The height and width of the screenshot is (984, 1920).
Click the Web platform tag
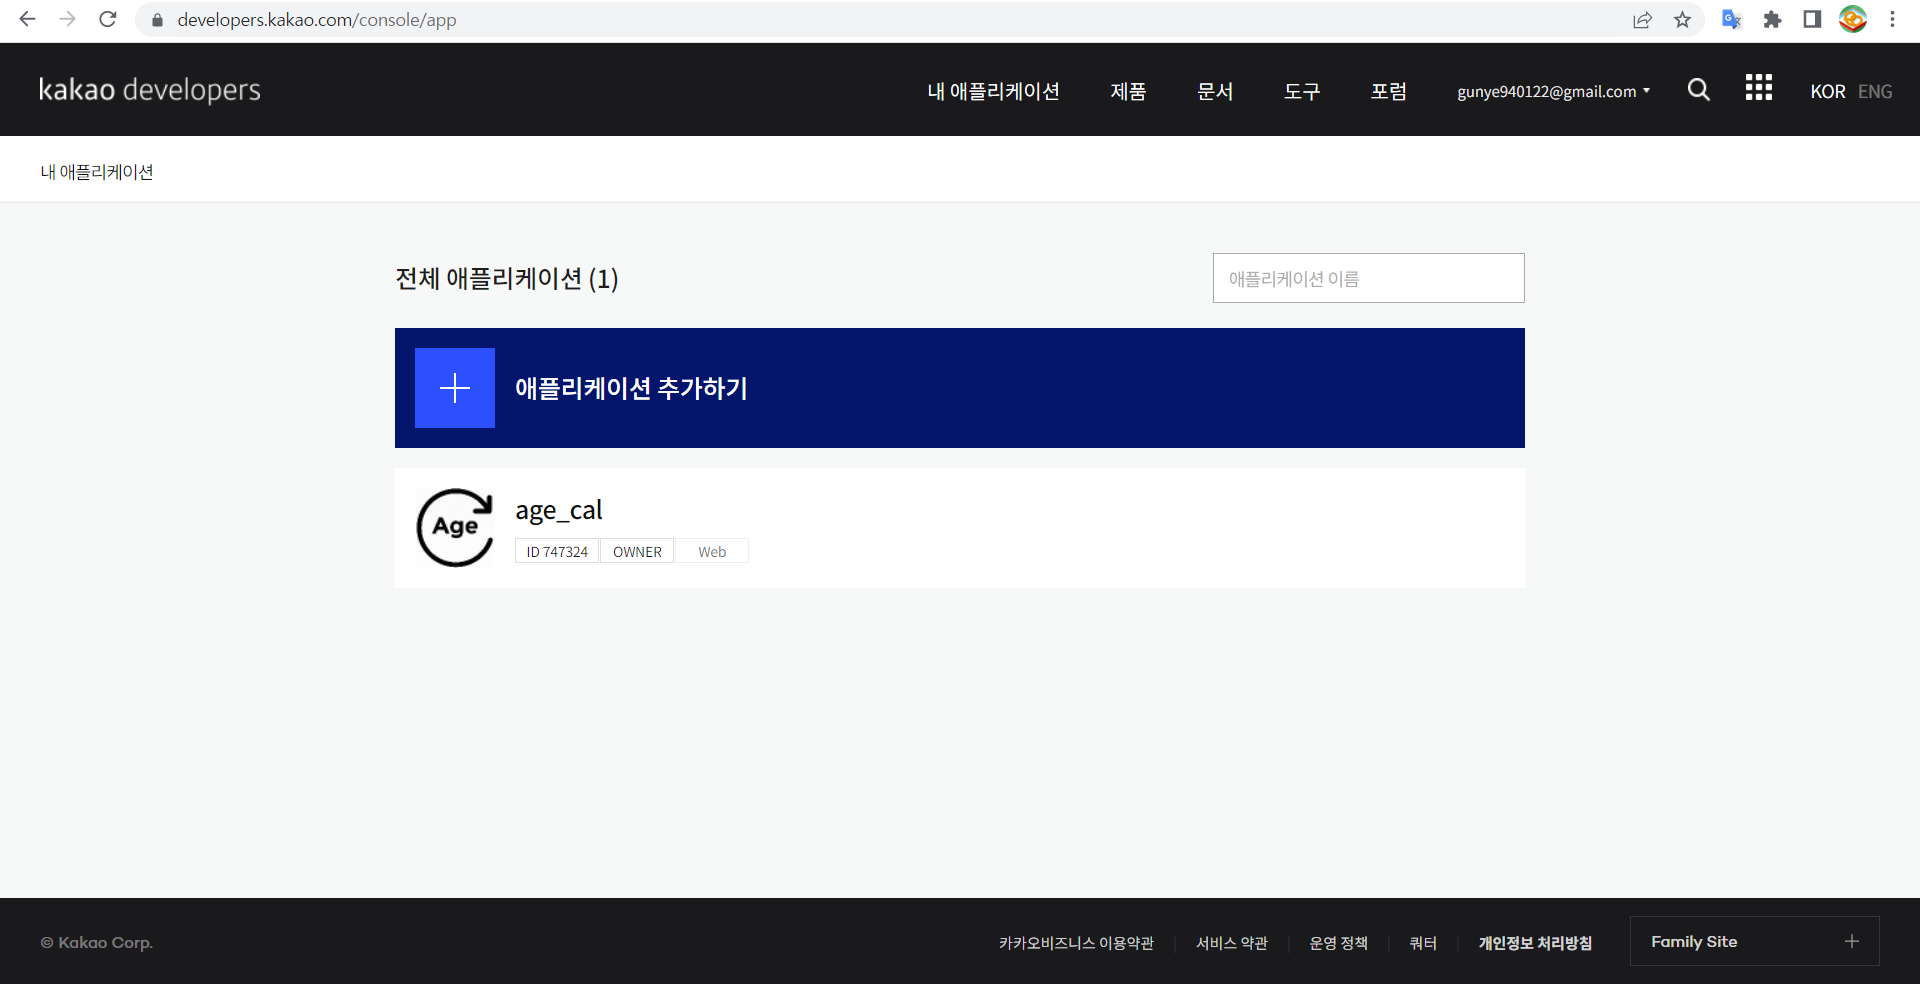pyautogui.click(x=712, y=551)
